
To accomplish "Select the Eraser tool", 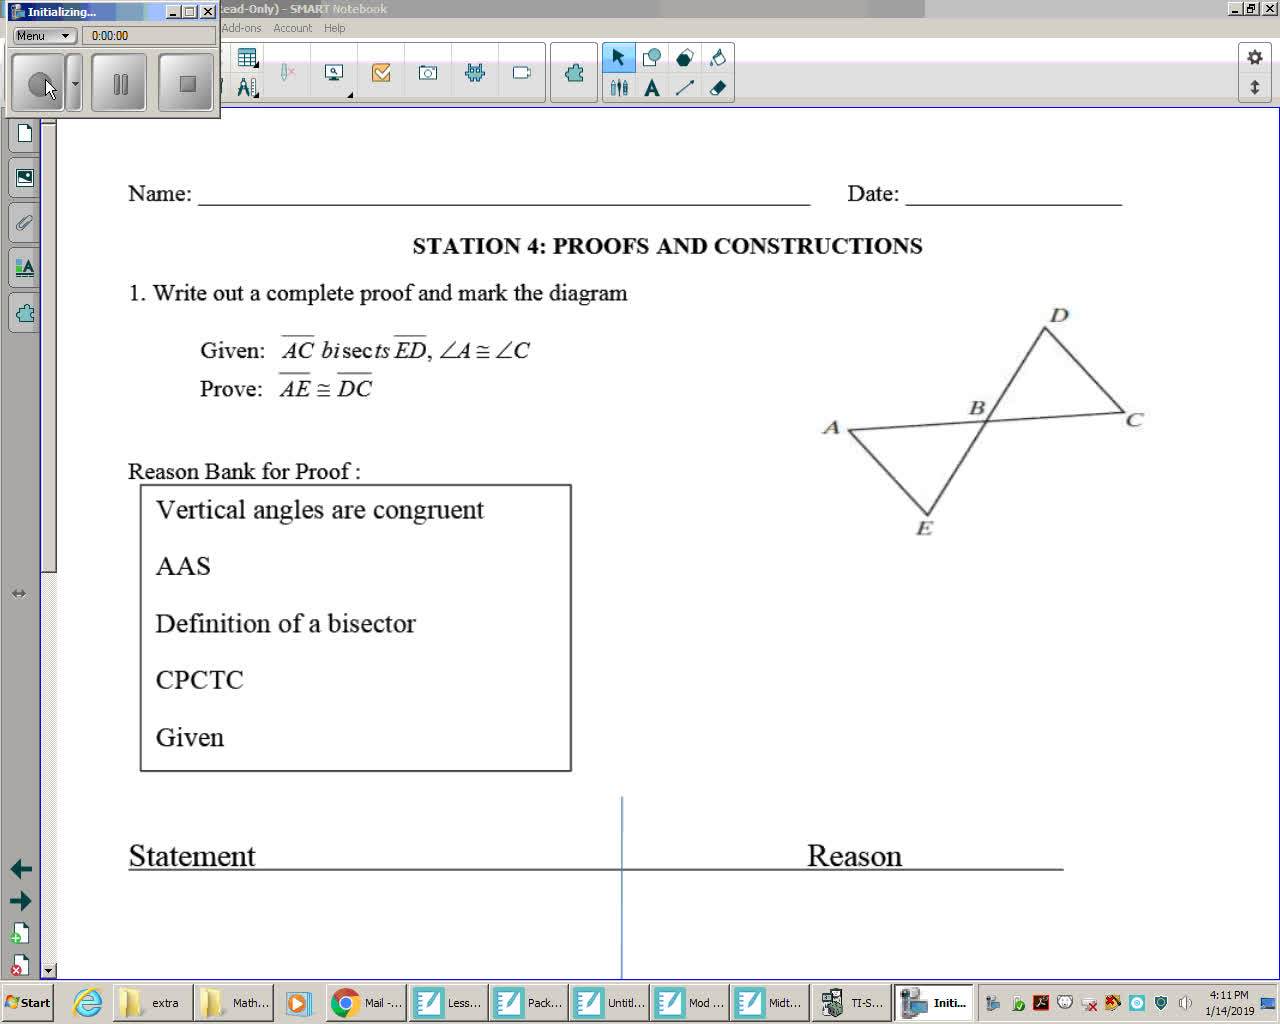I will [x=718, y=88].
